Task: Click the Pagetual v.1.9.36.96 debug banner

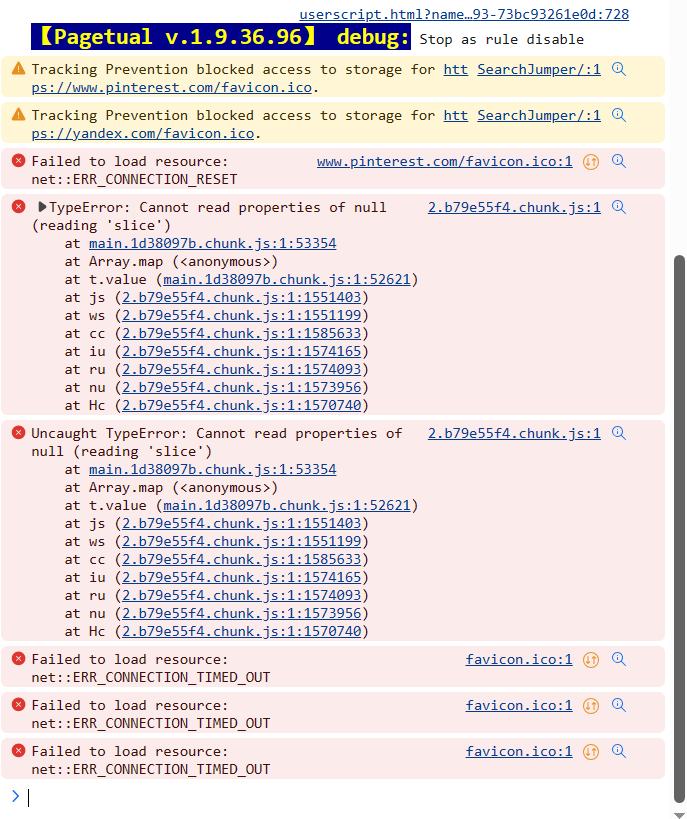Action: [x=221, y=38]
